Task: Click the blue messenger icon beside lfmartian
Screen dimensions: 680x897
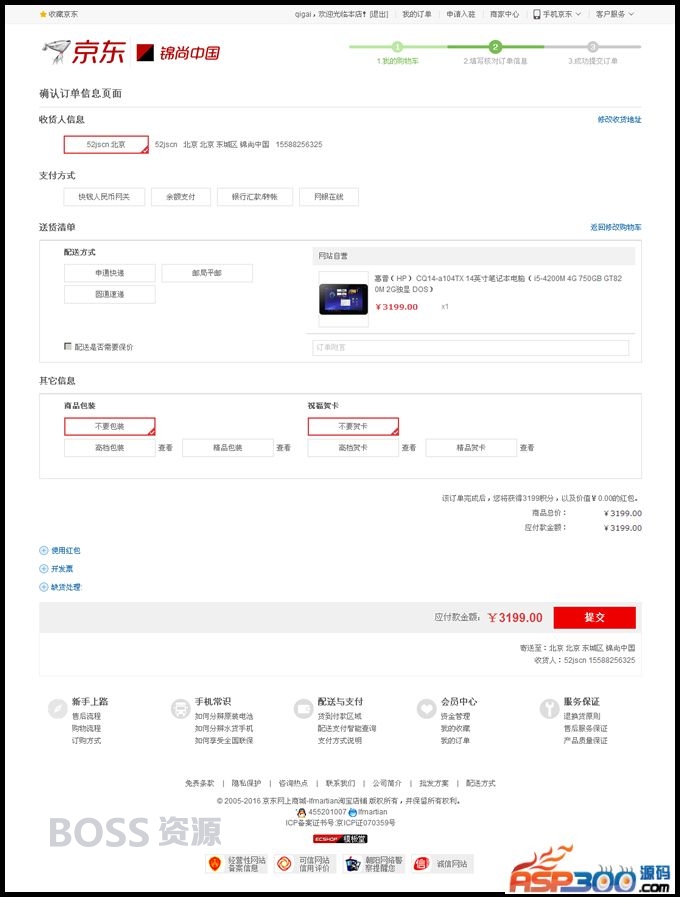Action: point(353,812)
